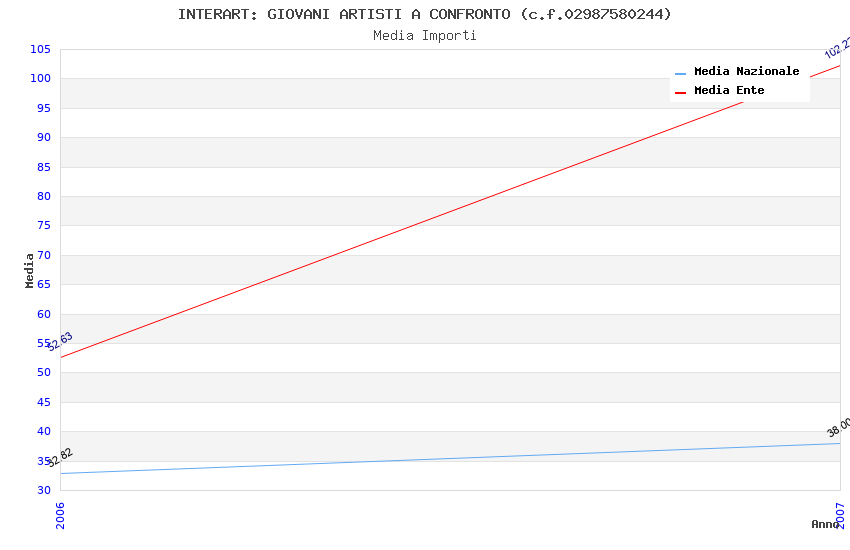Screen dimensions: 850x550
Task: Click the 85 y-axis tick label
Action: [x=44, y=167]
